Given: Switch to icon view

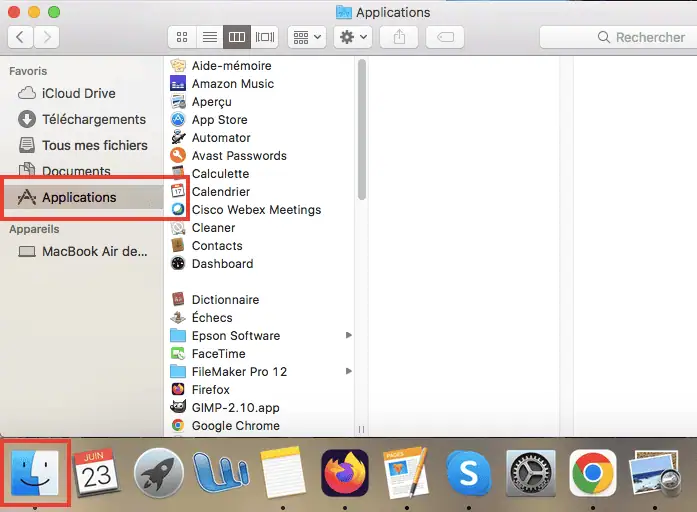Looking at the screenshot, I should point(182,37).
